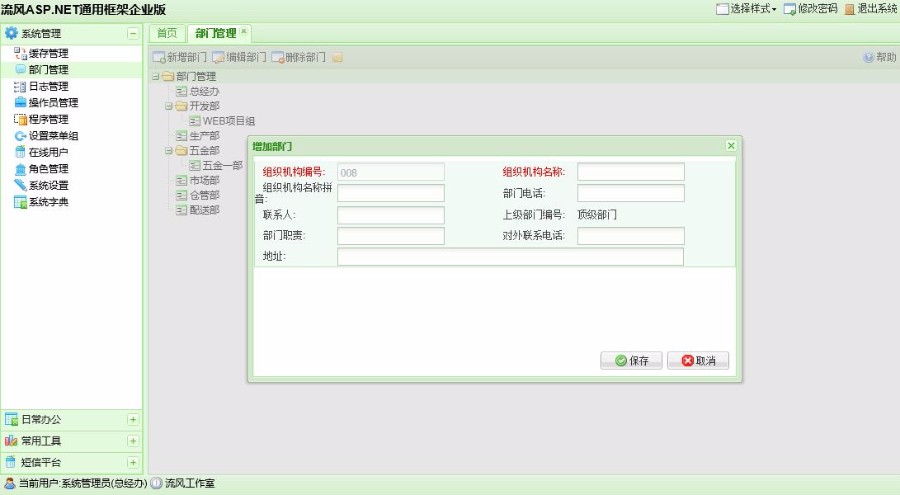Click the 流风工作室 info icon

(156, 483)
